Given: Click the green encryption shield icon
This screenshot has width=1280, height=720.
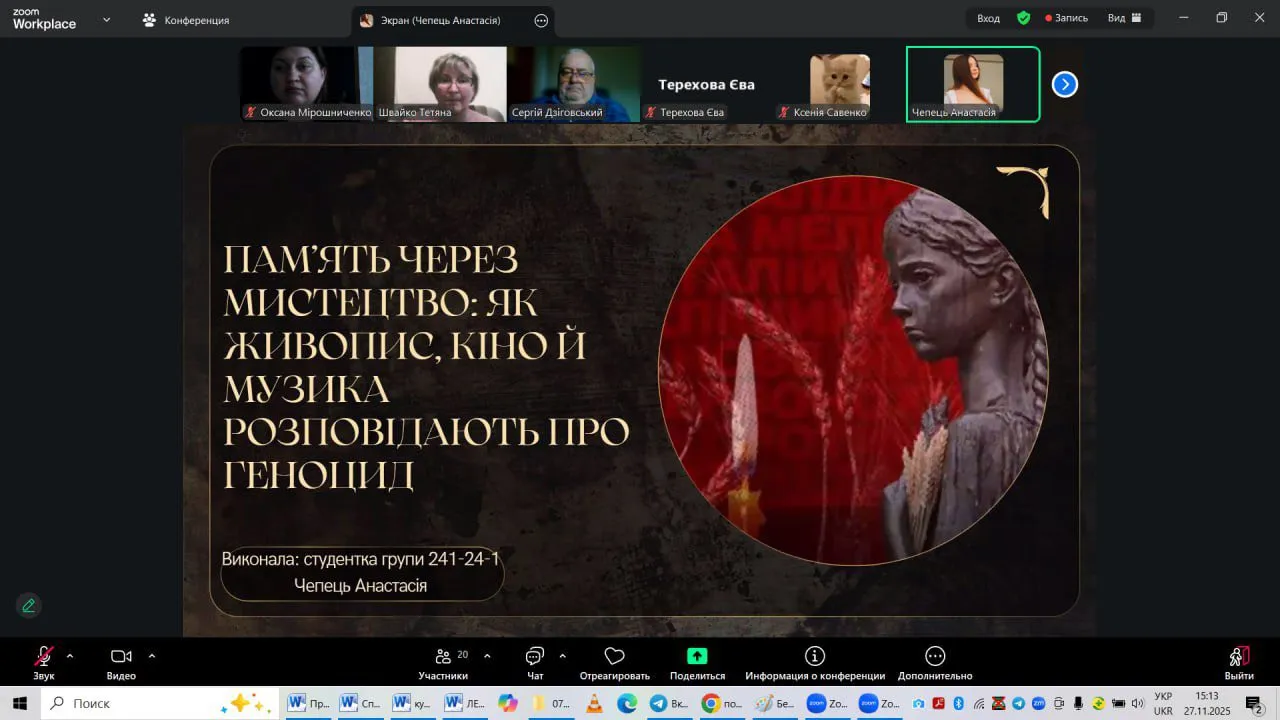Looking at the screenshot, I should [x=1023, y=18].
